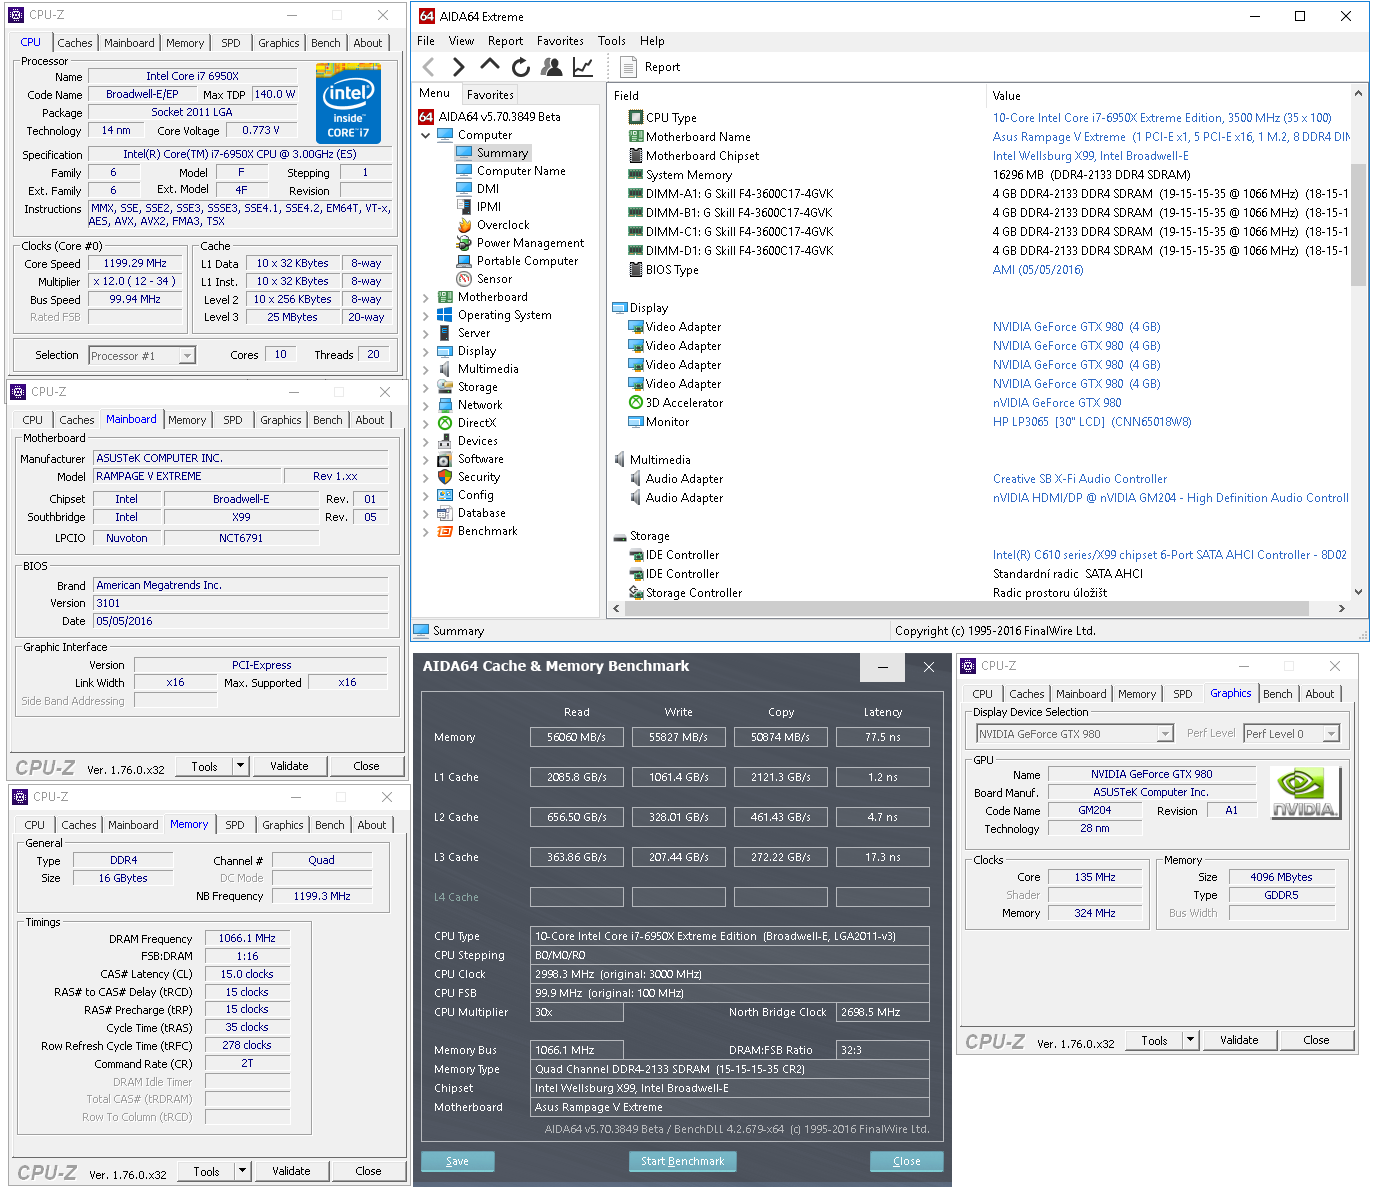Switch to Caches tab in top CPU-Z
Viewport: 1373px width, 1191px height.
click(75, 43)
